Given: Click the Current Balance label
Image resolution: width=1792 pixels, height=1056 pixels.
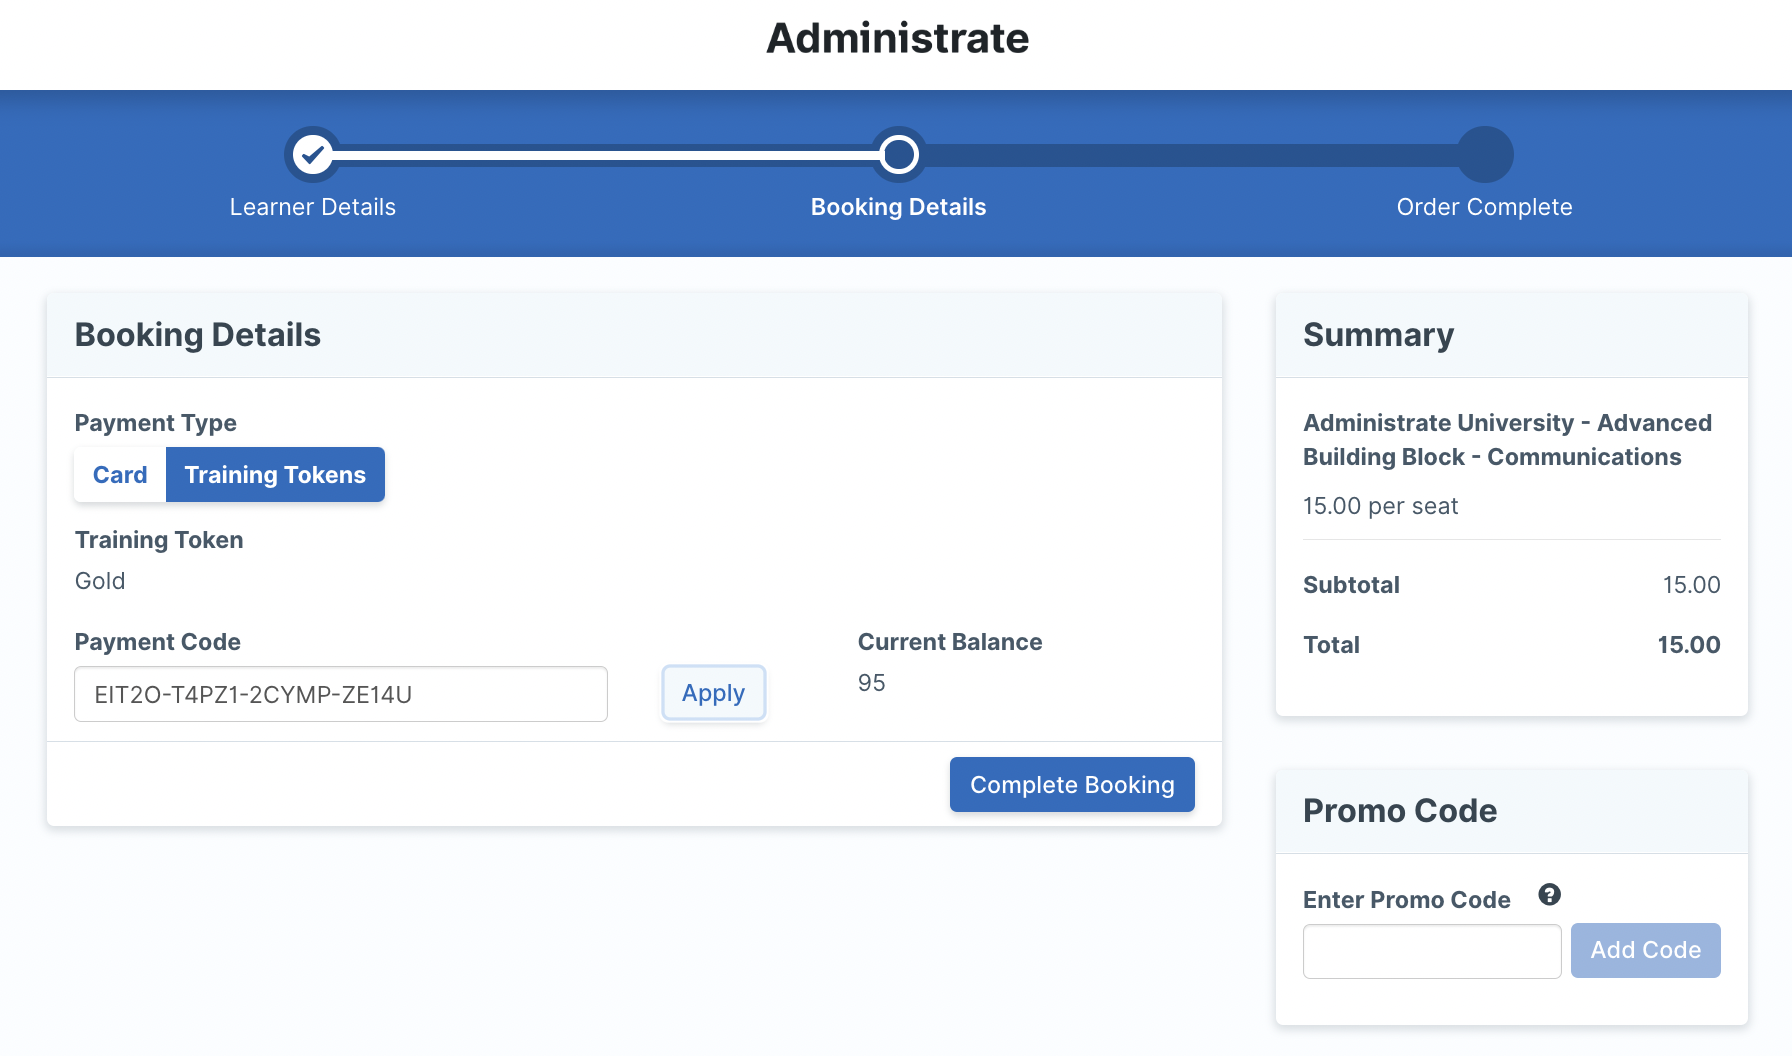Looking at the screenshot, I should click(x=950, y=642).
